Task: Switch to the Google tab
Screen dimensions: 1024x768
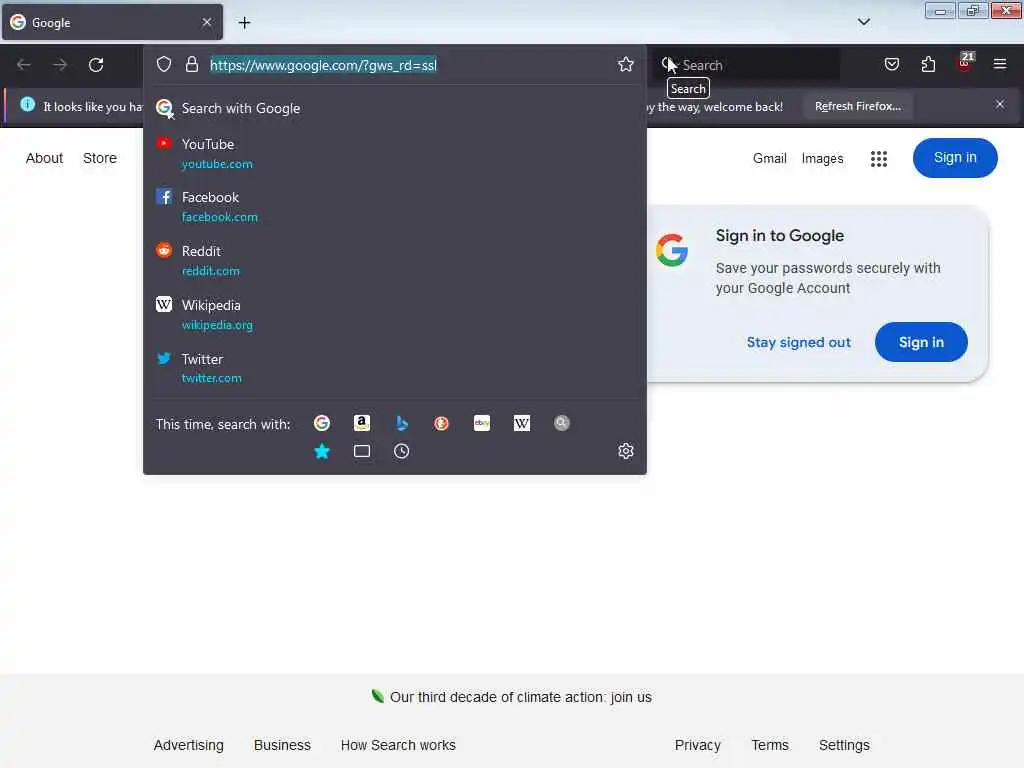Action: tap(112, 22)
